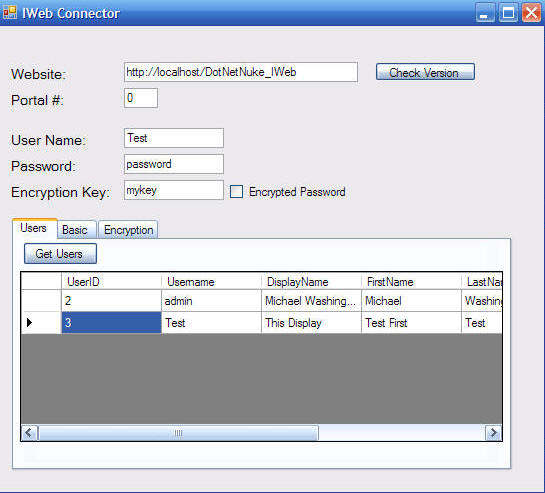Select the highlighted UserID 3 cell

[112, 323]
